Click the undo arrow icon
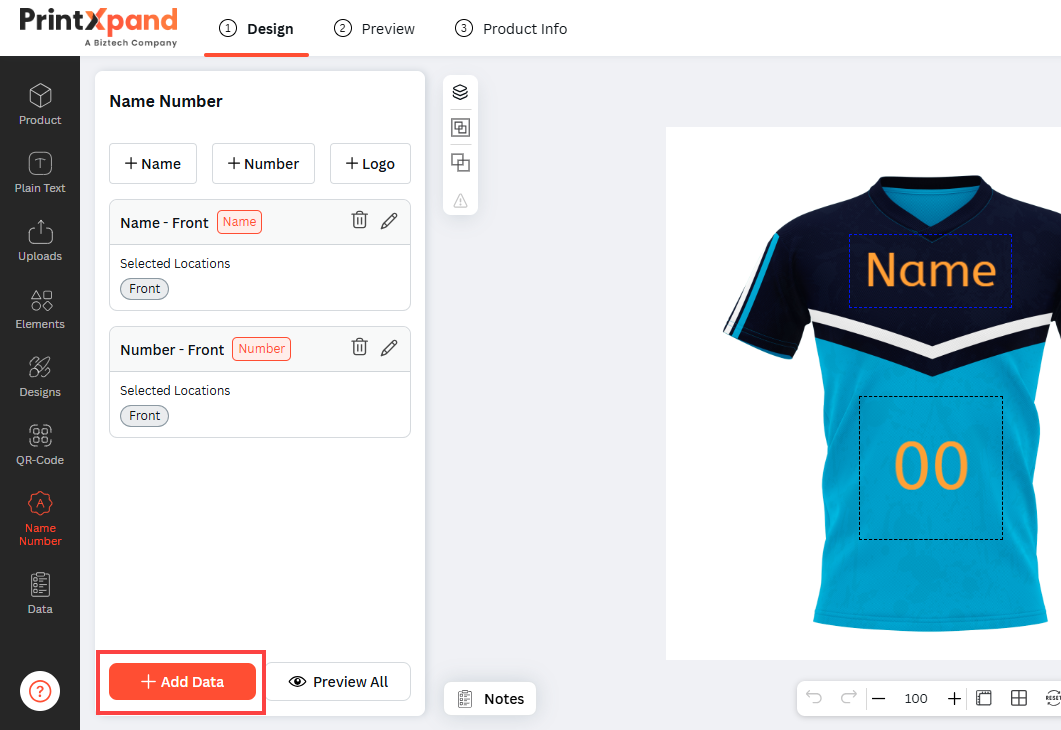Screen dimensions: 1061x730 coord(814,698)
